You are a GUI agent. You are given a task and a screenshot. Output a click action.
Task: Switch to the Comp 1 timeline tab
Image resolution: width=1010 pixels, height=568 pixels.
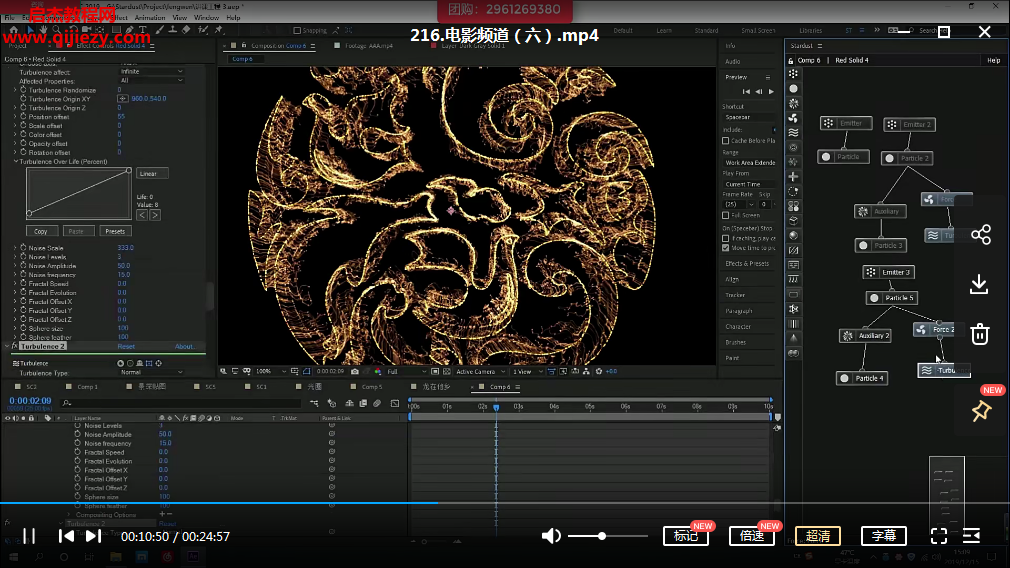click(88, 387)
